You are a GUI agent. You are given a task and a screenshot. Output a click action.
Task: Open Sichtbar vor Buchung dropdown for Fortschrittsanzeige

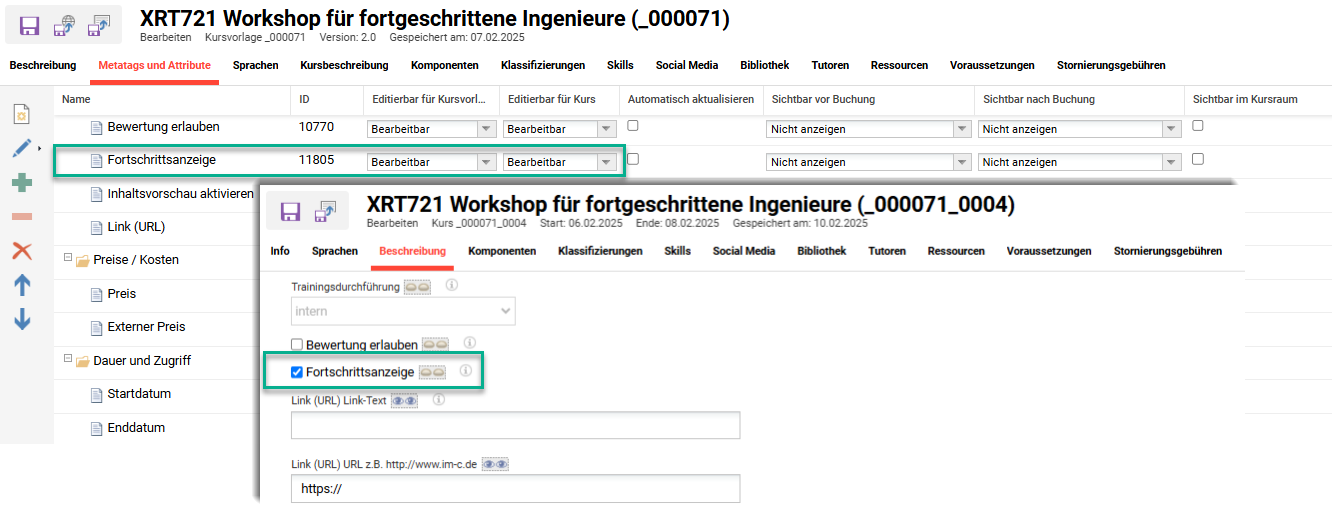(x=868, y=162)
